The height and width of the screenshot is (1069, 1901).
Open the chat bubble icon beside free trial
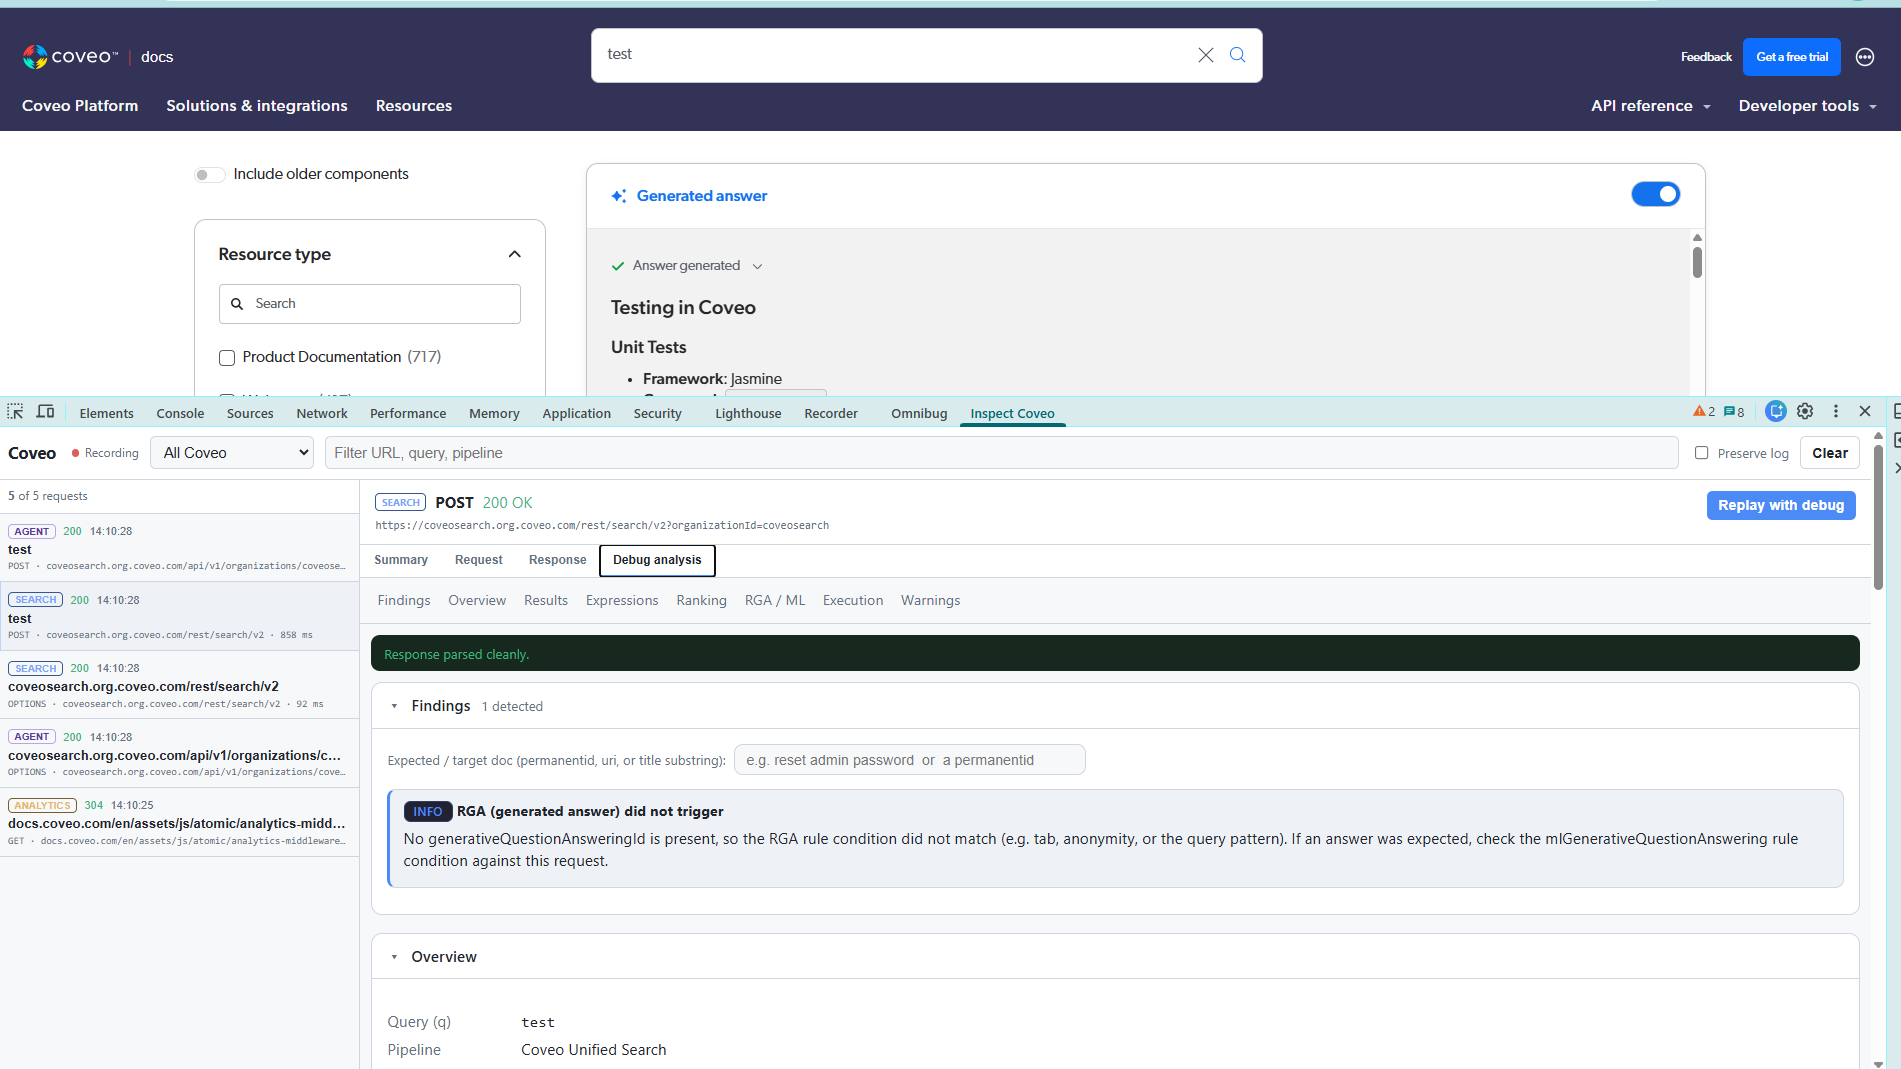pyautogui.click(x=1865, y=57)
